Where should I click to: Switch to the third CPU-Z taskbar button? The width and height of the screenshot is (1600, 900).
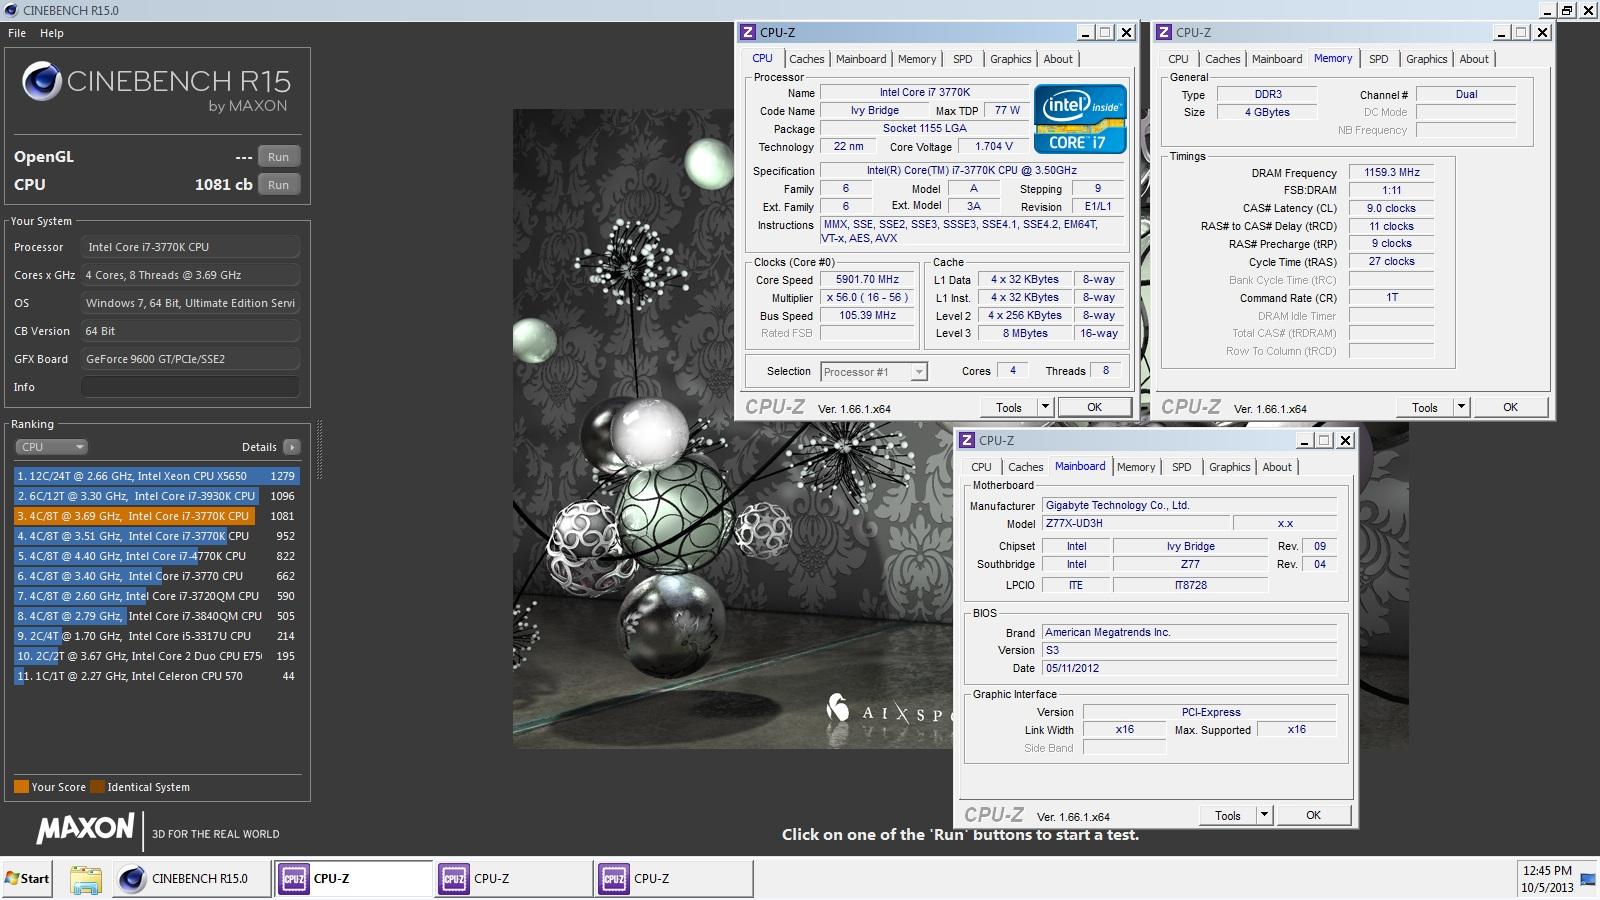click(673, 878)
